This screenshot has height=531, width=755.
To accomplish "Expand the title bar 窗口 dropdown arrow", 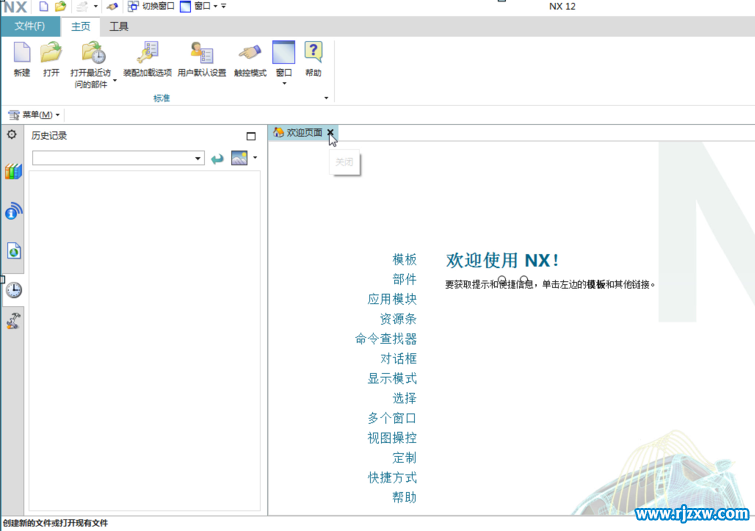I will pos(215,6).
